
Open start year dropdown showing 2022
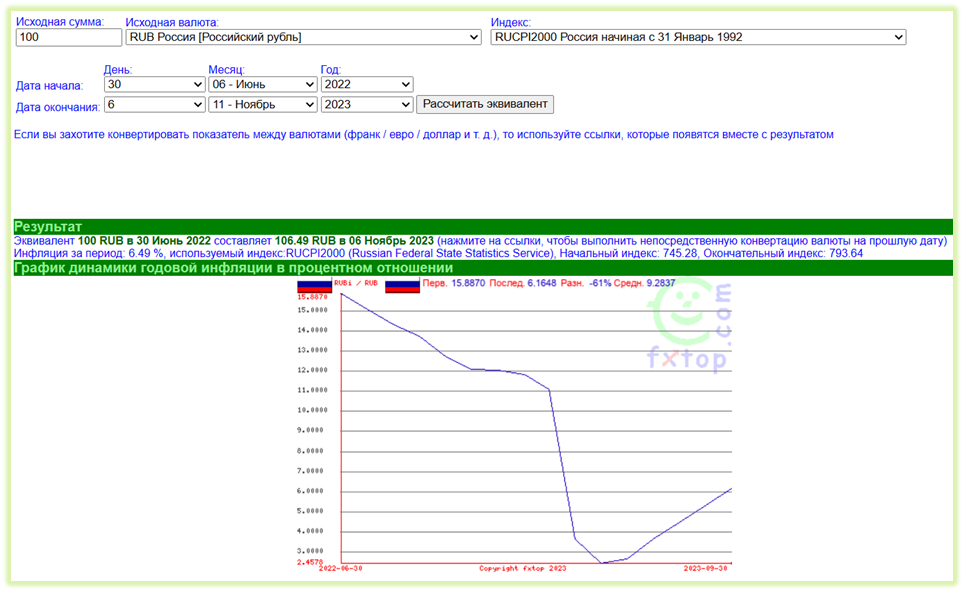(366, 84)
